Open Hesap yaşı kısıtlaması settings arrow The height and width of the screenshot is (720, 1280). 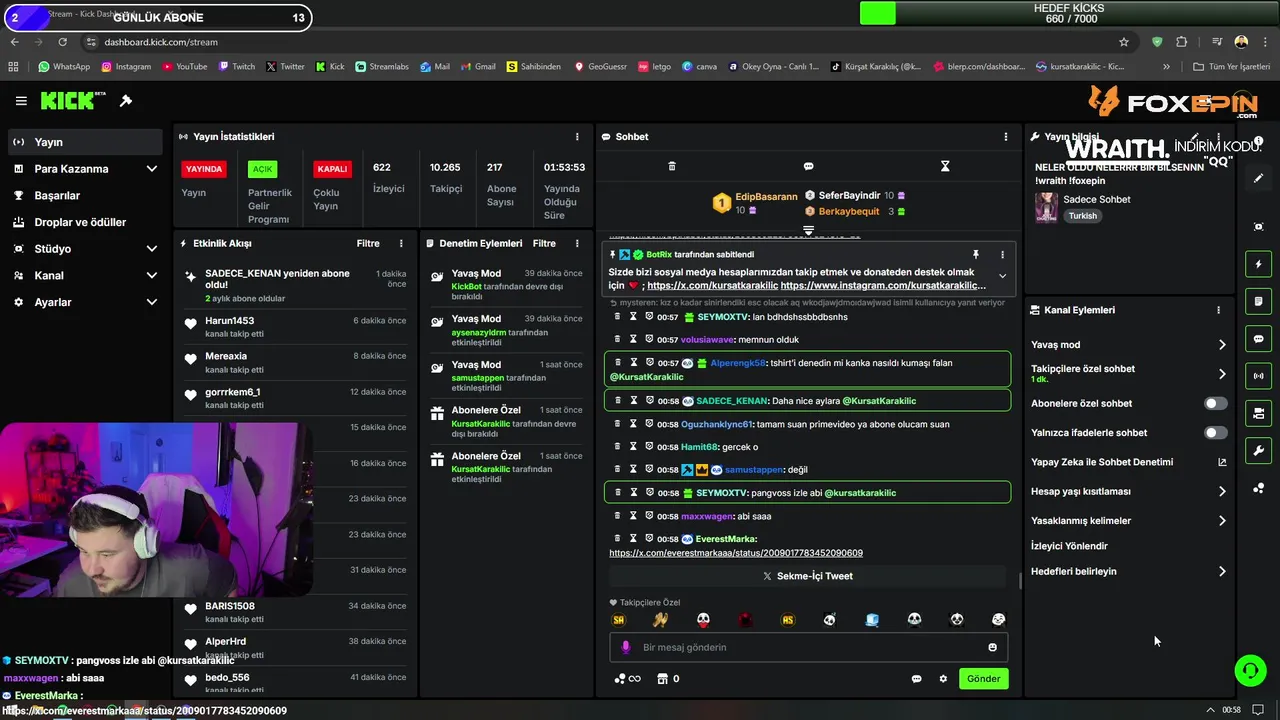tap(1221, 492)
